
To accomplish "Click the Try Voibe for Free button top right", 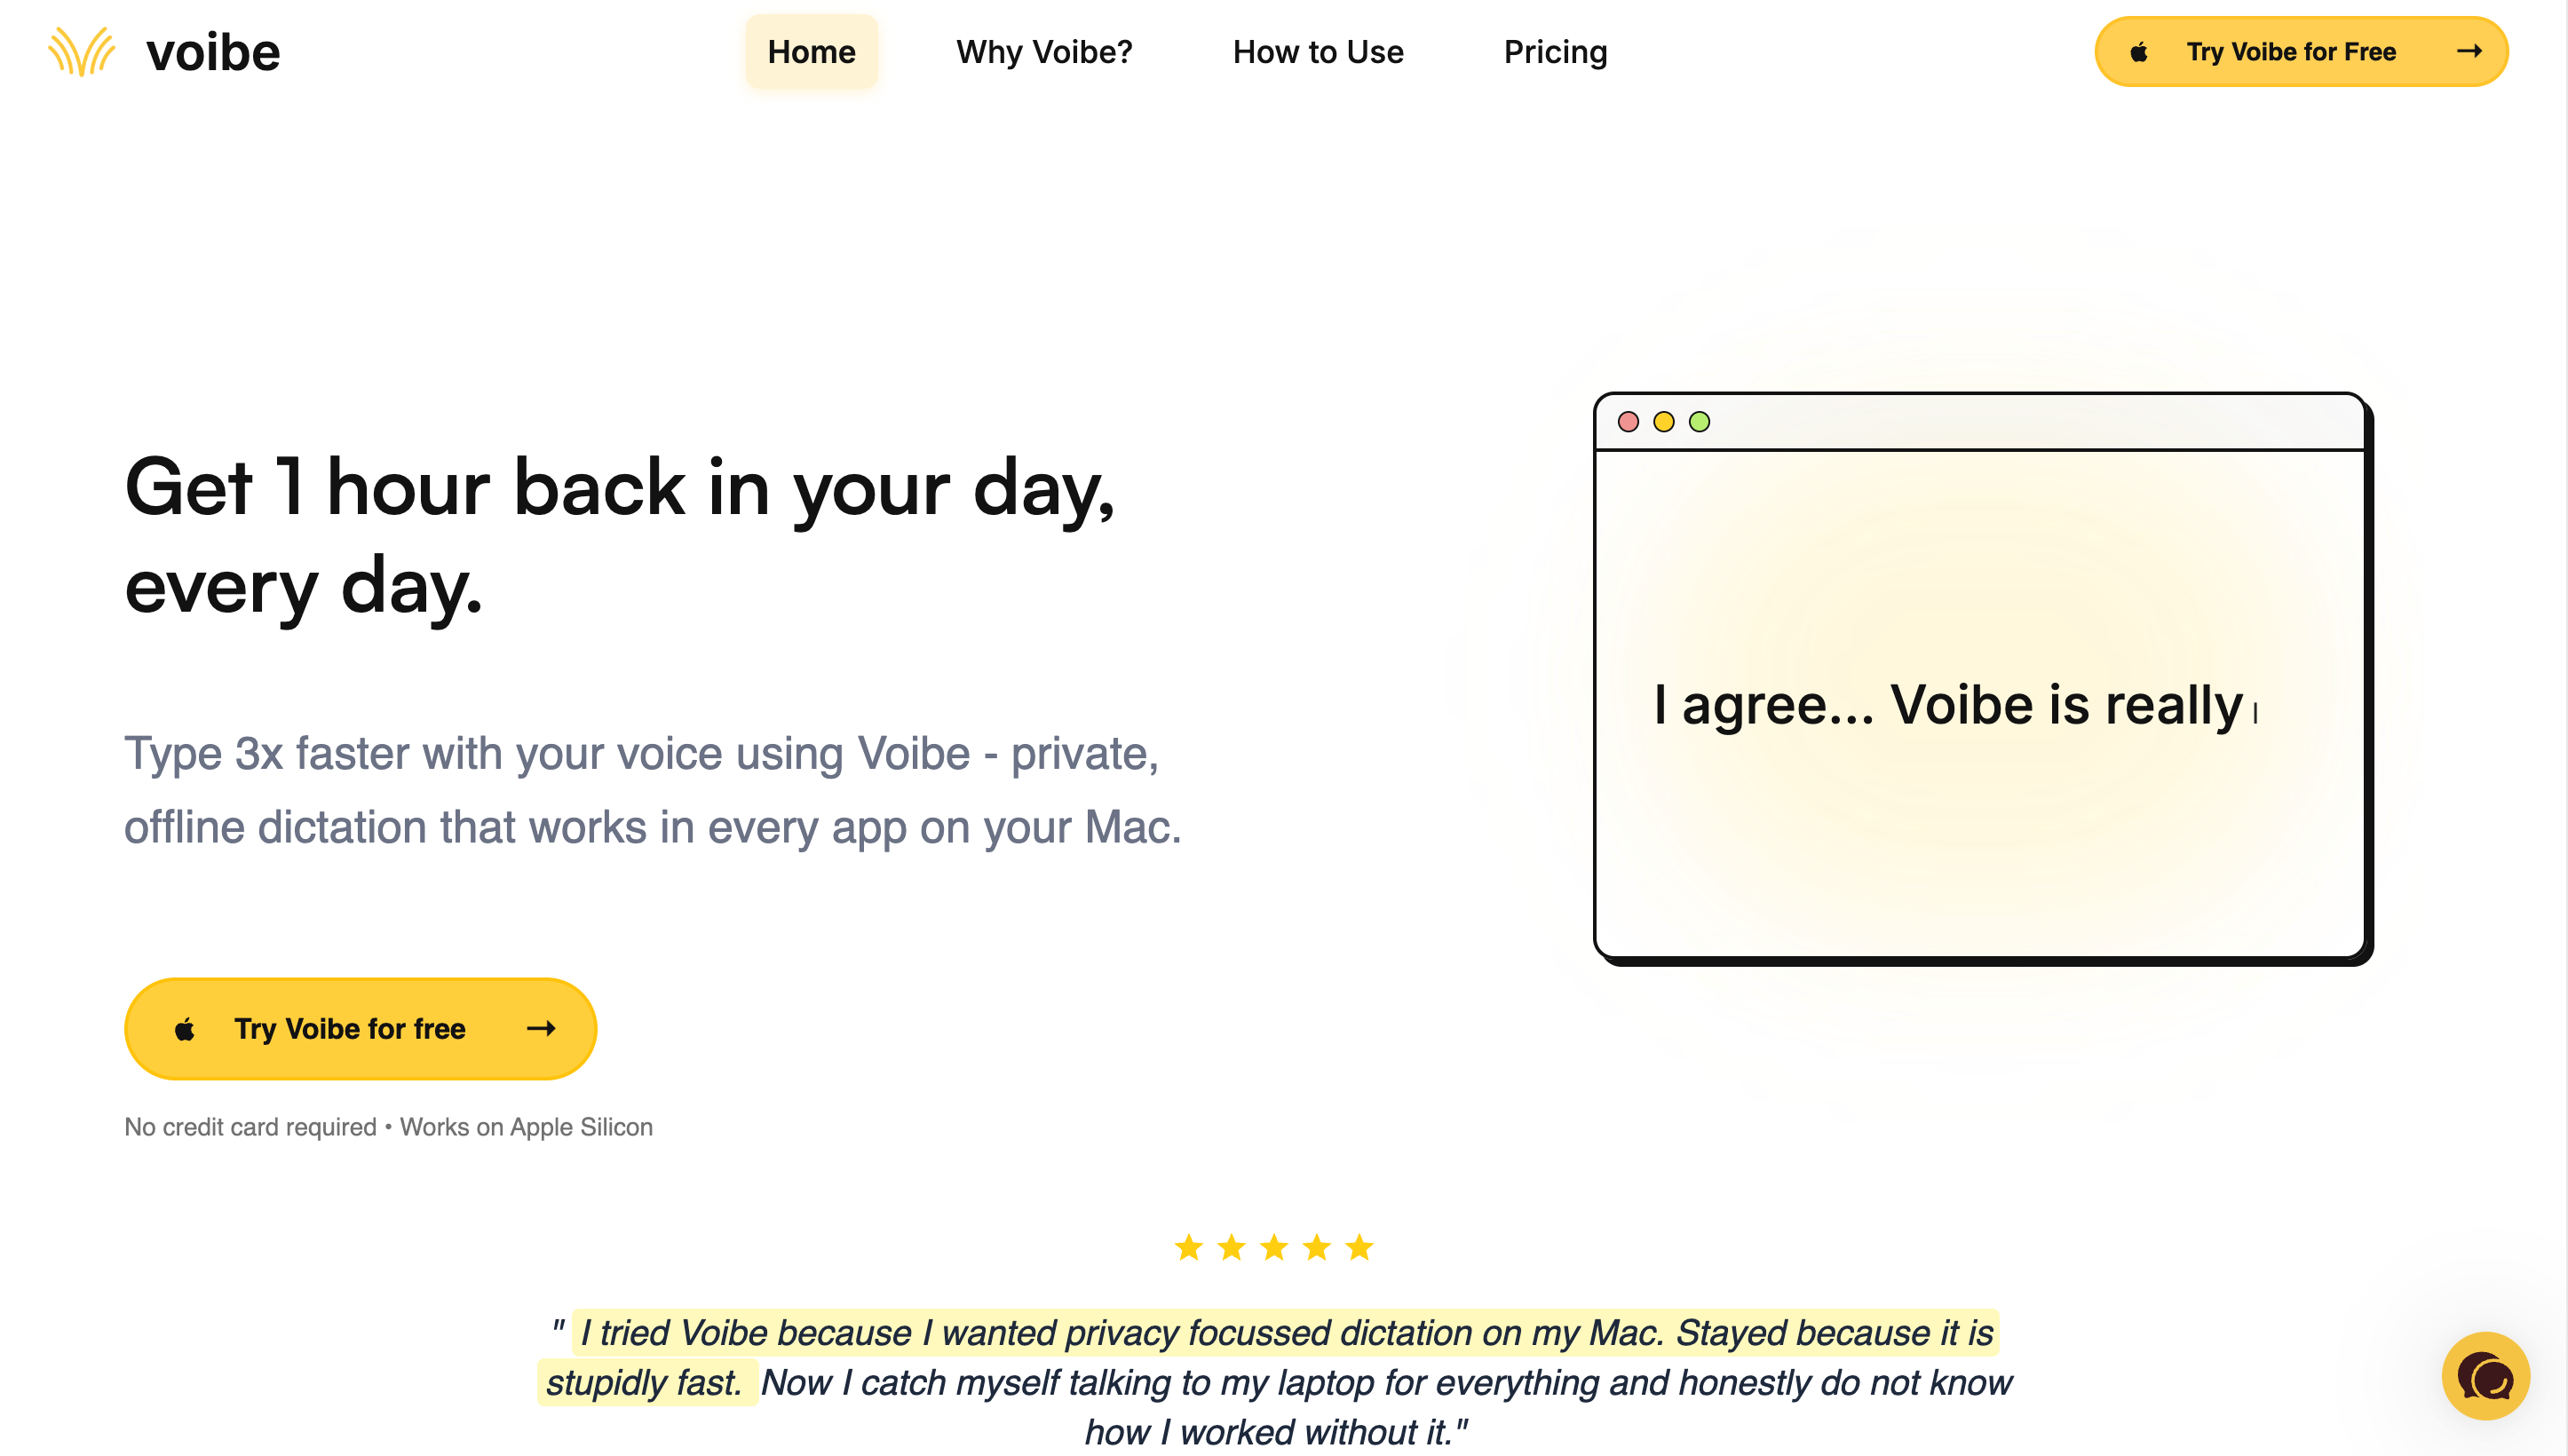I will 2301,51.
